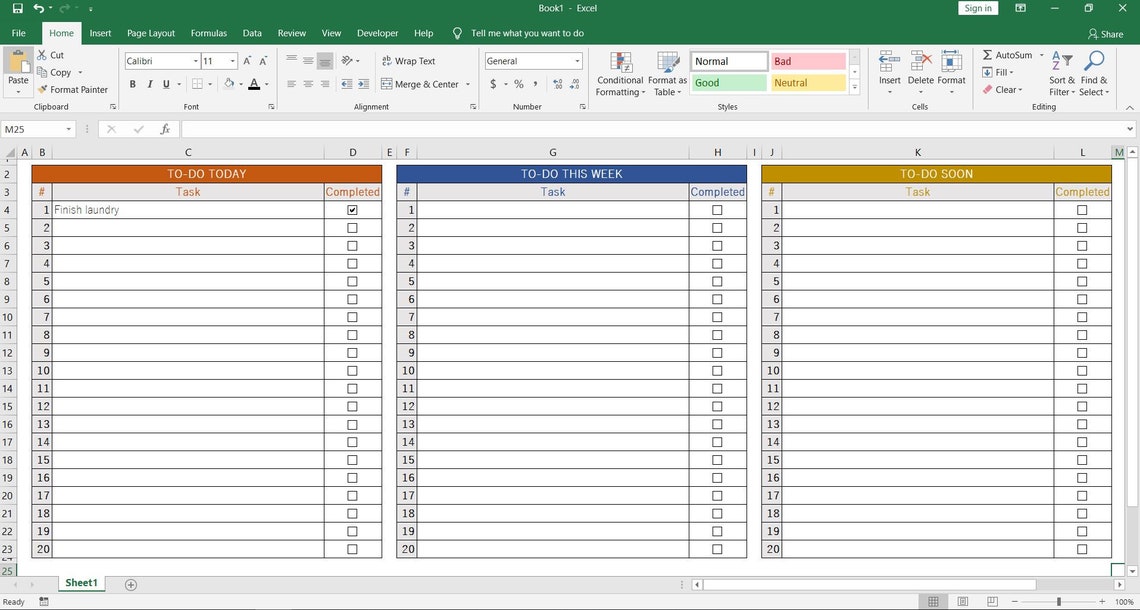The image size is (1140, 610).
Task: Open the Font name dropdown
Action: 194,61
